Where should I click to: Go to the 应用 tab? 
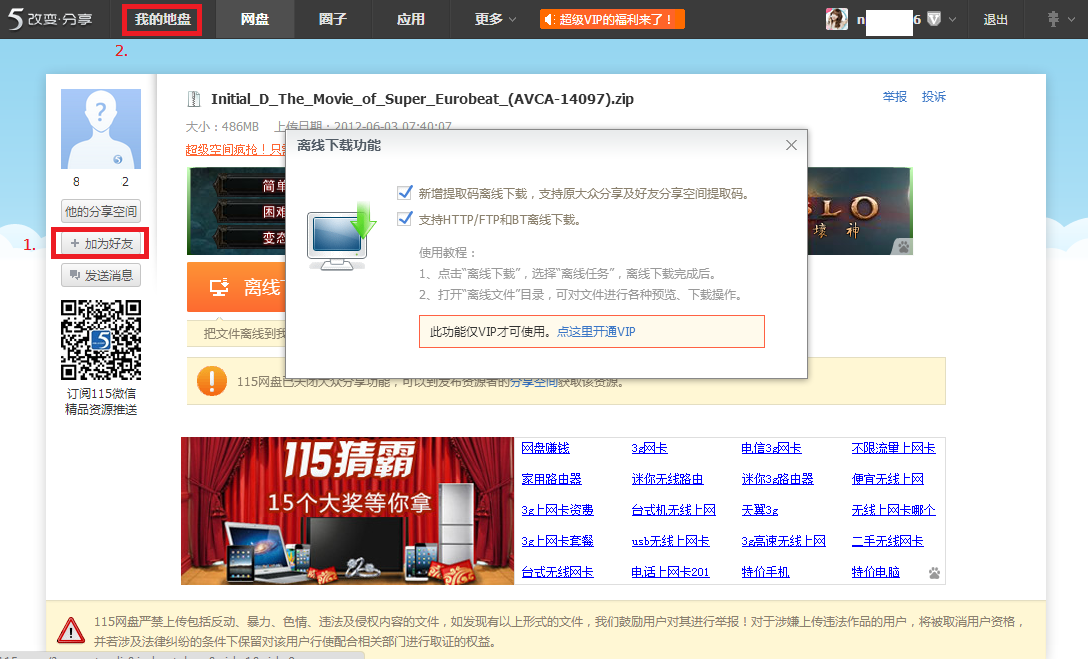point(411,19)
